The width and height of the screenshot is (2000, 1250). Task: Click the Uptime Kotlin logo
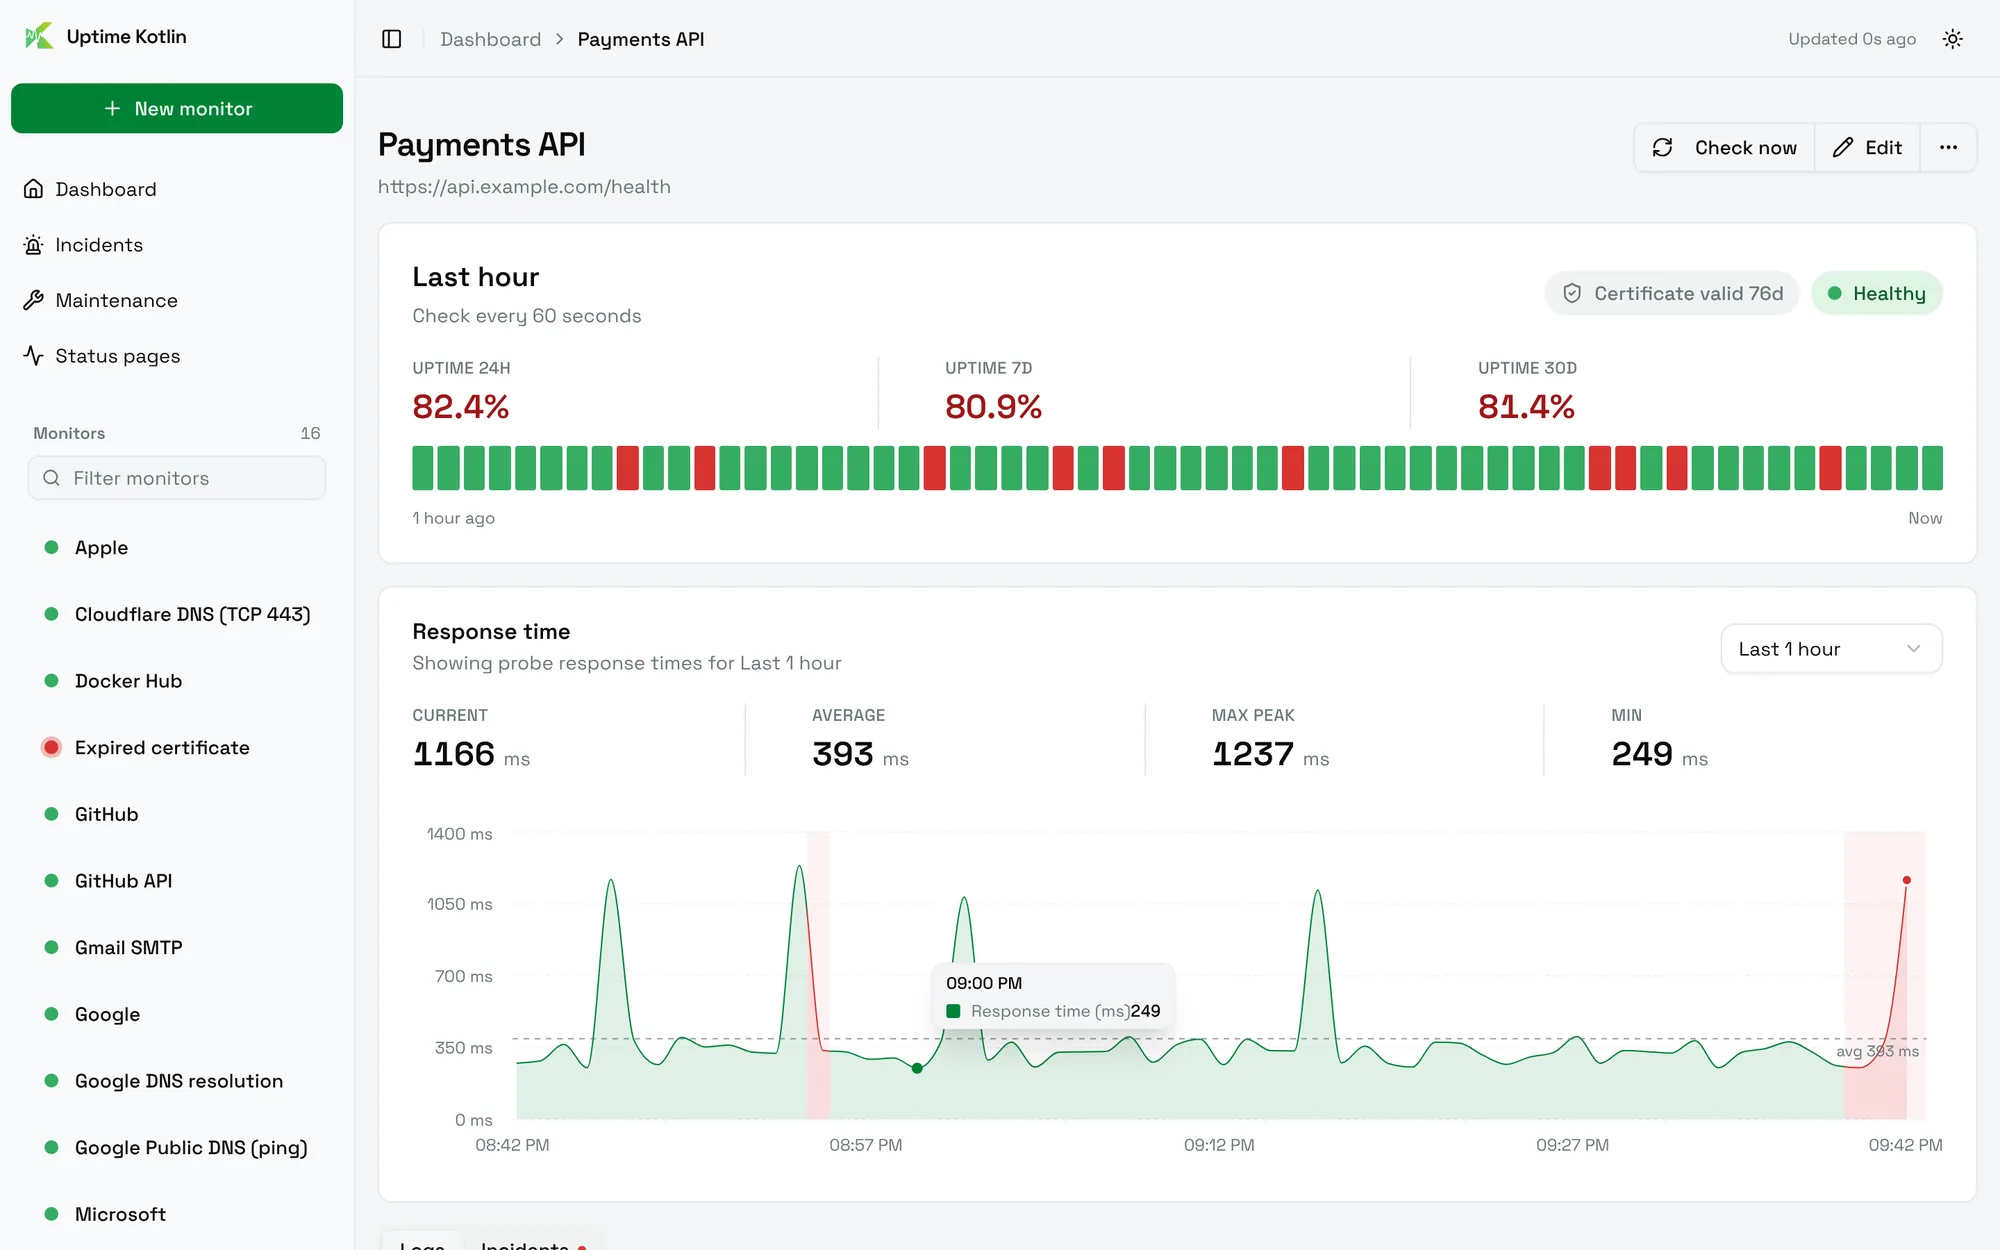click(39, 36)
